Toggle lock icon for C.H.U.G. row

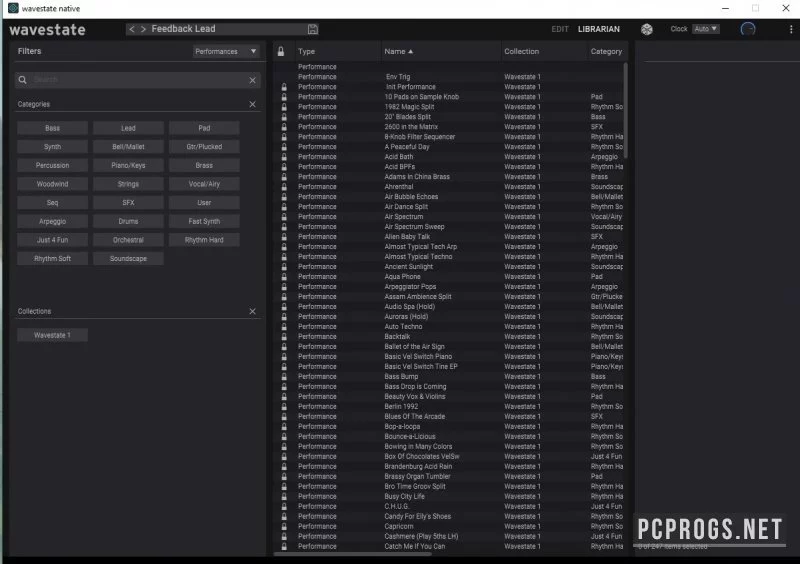(x=284, y=506)
